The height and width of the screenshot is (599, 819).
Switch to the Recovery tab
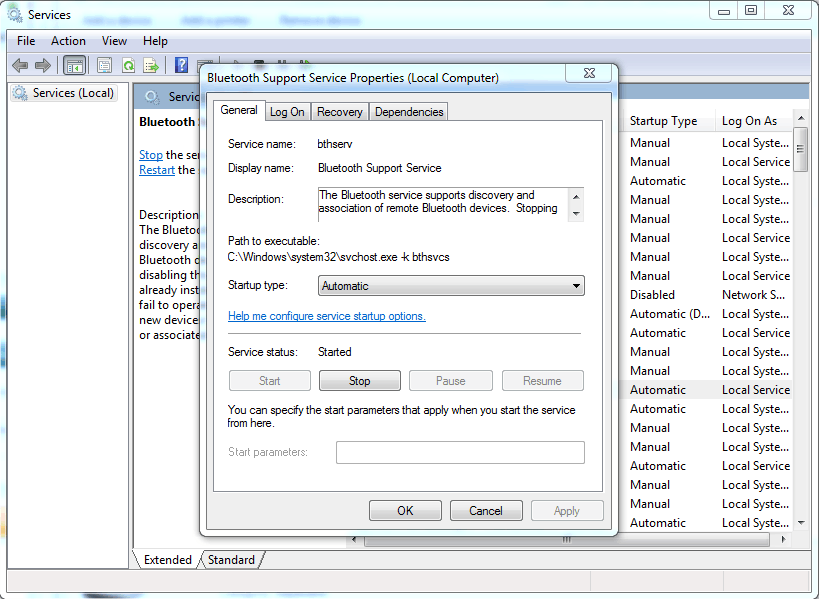tap(340, 112)
